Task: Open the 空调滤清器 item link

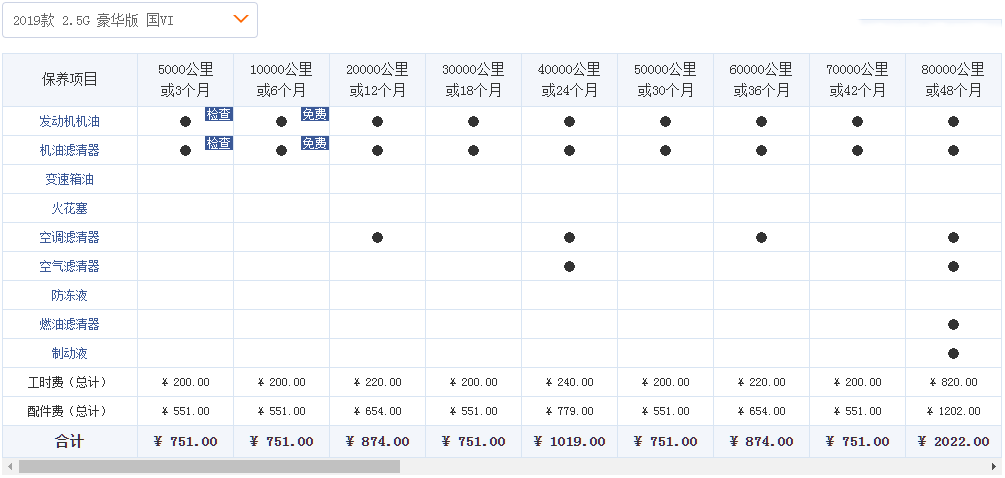Action: click(69, 237)
